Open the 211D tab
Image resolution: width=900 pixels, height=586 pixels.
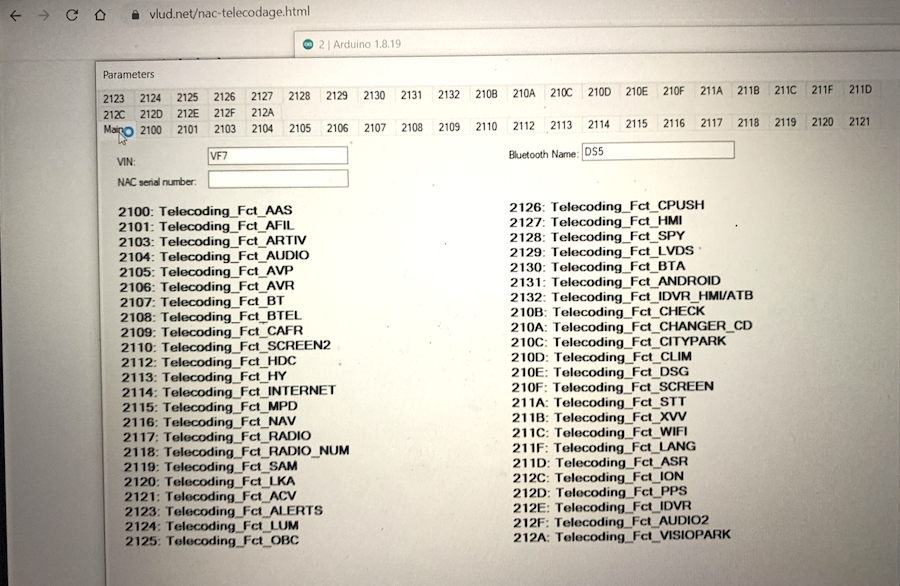pyautogui.click(x=860, y=90)
